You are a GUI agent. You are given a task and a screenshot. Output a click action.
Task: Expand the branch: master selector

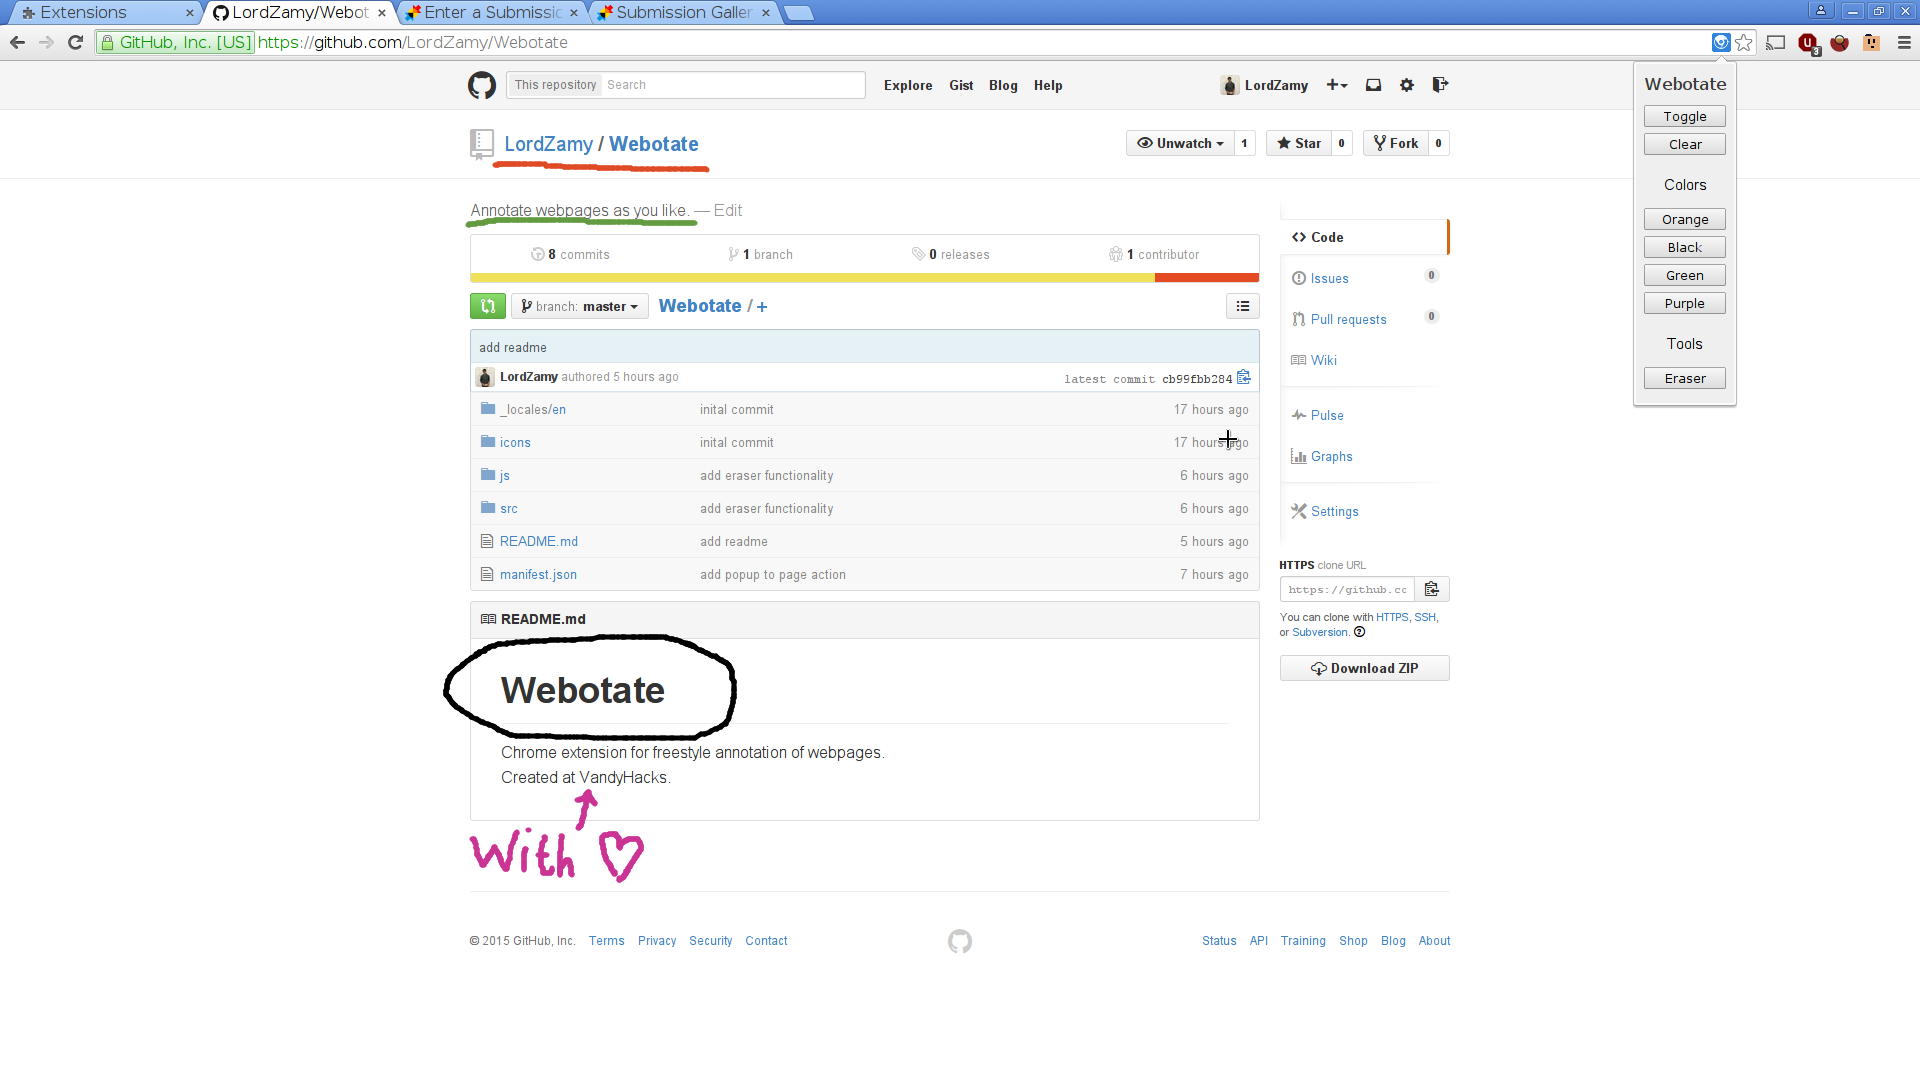coord(579,306)
